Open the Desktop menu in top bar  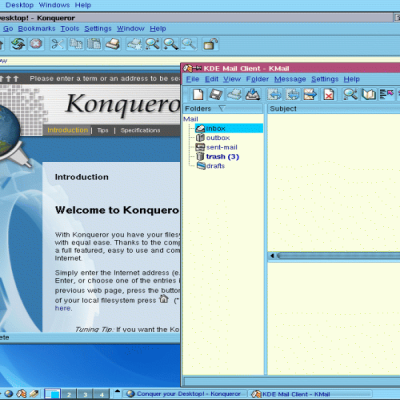click(x=20, y=5)
